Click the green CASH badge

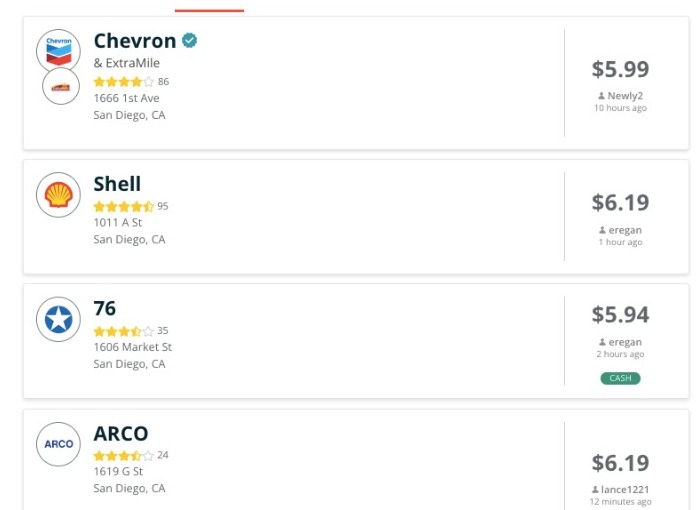tap(620, 378)
